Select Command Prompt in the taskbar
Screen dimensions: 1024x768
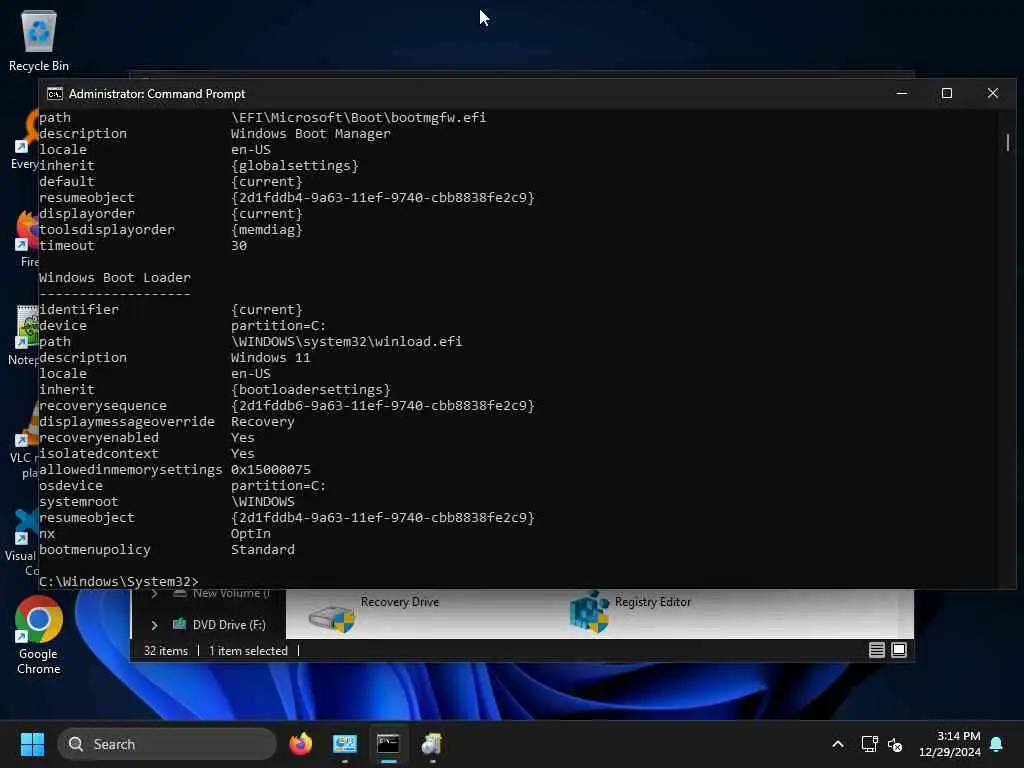(x=389, y=744)
